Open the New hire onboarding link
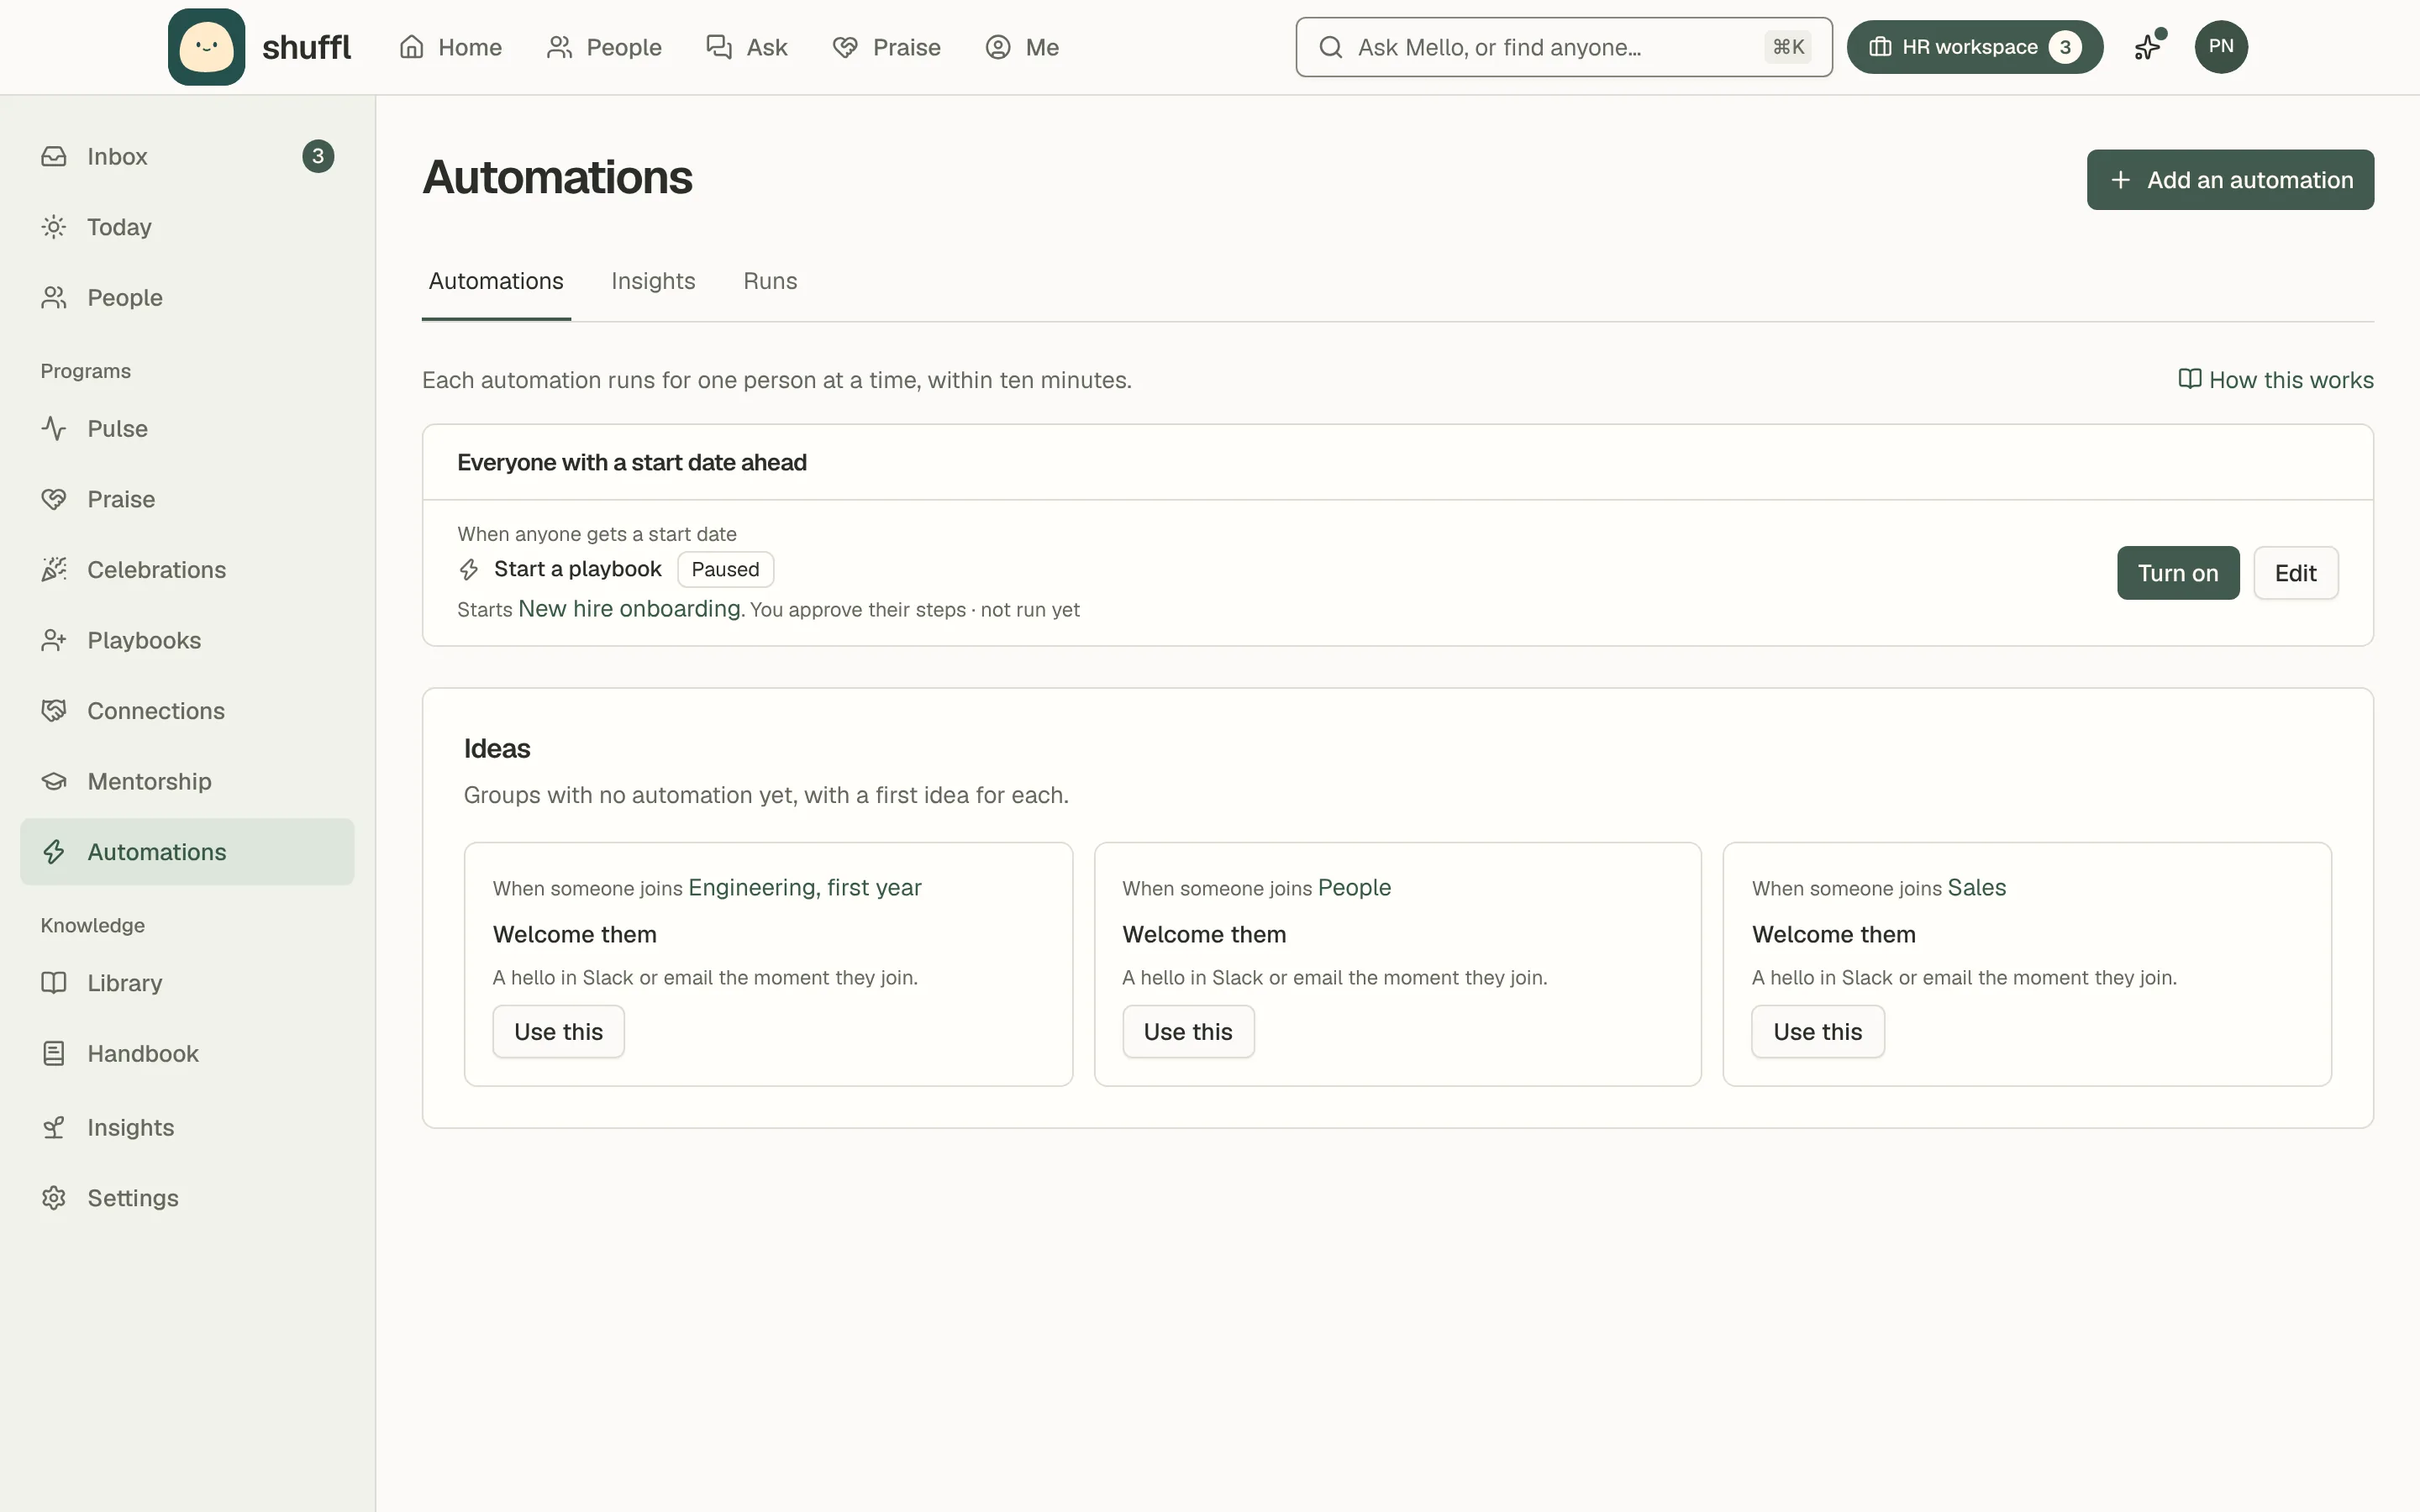Viewport: 2420px width, 1512px height. click(629, 609)
